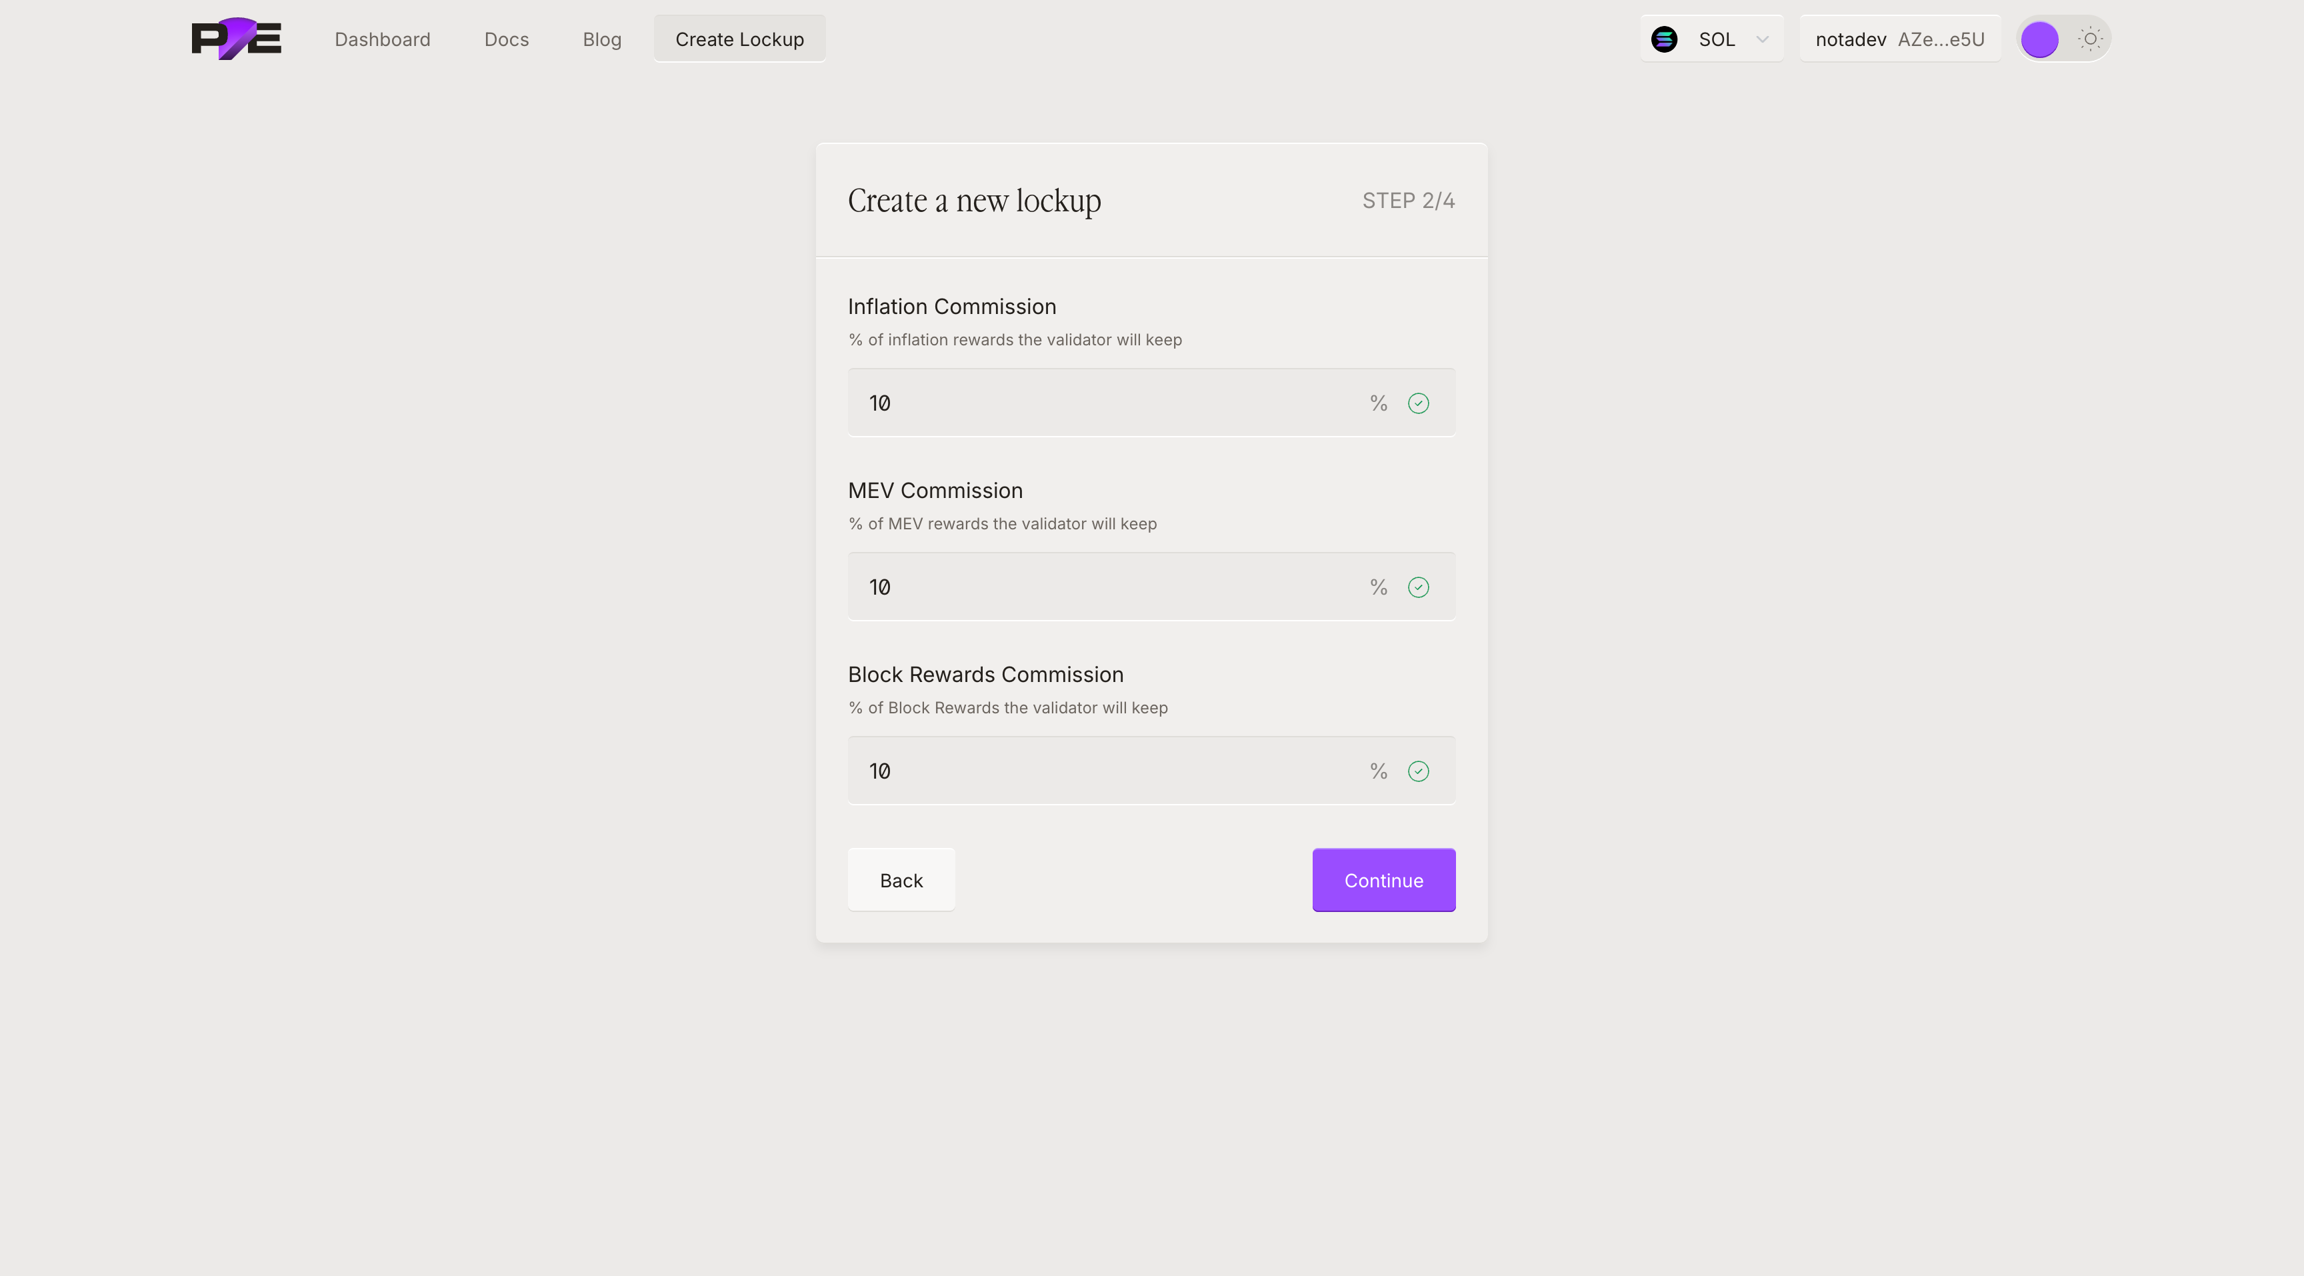Click Inflation Commission green checkmark icon
This screenshot has width=2304, height=1276.
coord(1418,403)
